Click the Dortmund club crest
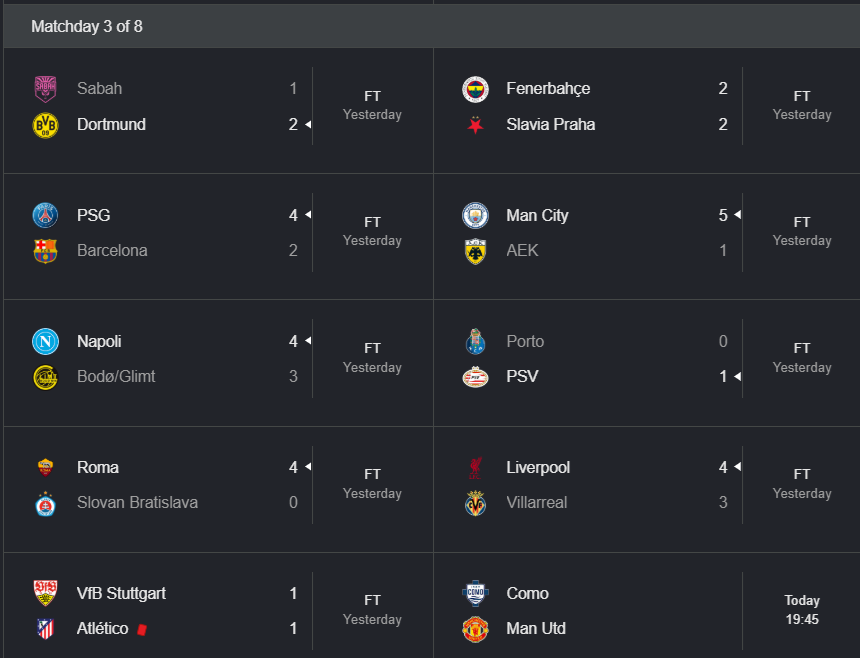Viewport: 860px width, 658px height. point(46,125)
